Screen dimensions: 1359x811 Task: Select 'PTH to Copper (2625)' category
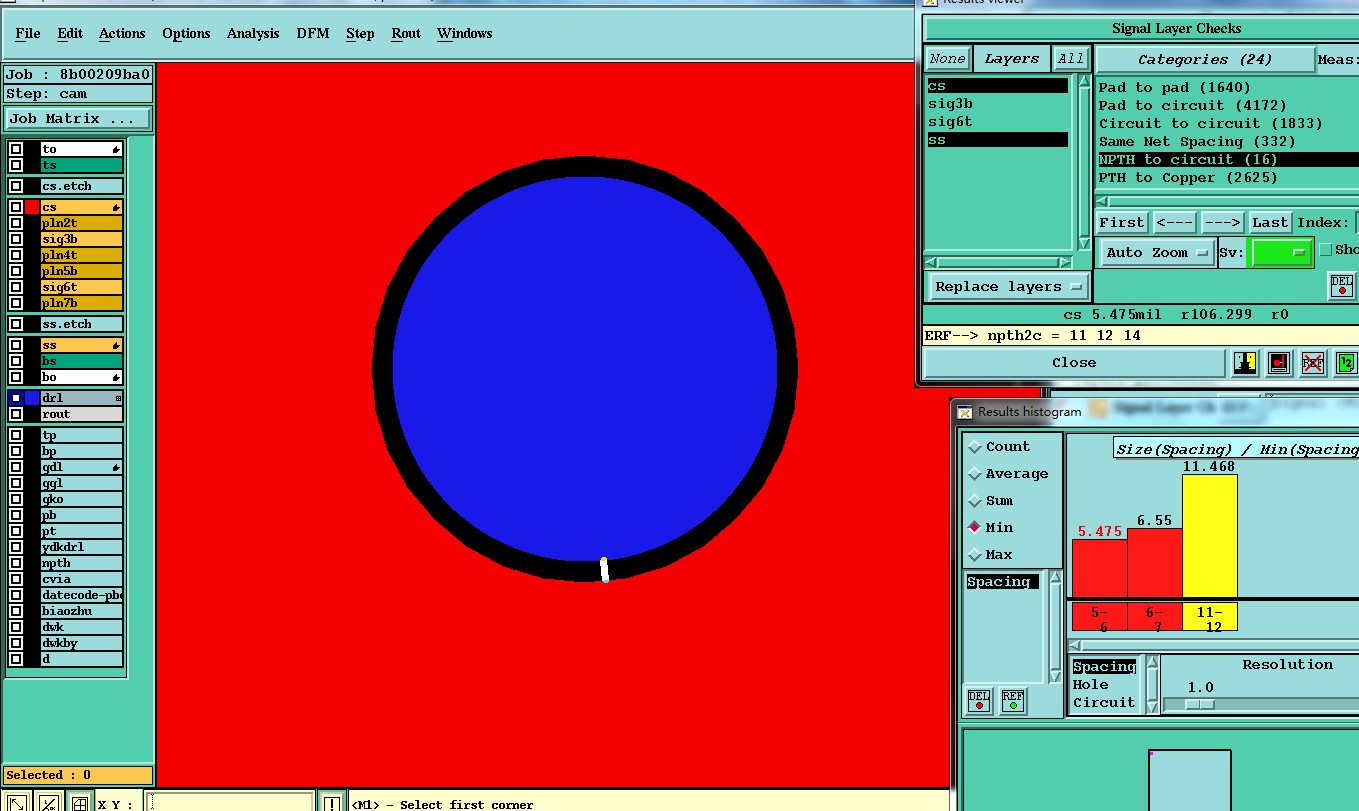[1188, 177]
